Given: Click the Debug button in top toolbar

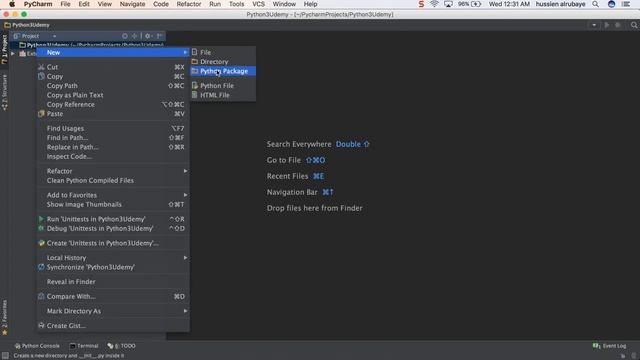Looking at the screenshot, I should point(618,25).
